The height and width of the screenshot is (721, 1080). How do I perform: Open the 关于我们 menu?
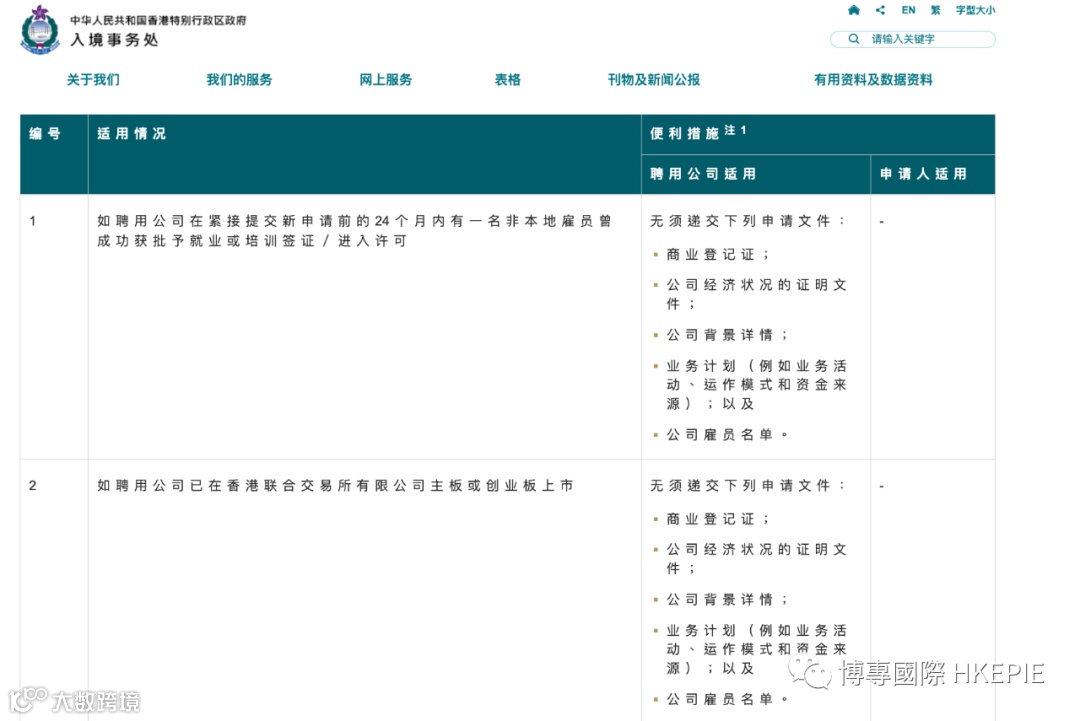click(x=93, y=80)
